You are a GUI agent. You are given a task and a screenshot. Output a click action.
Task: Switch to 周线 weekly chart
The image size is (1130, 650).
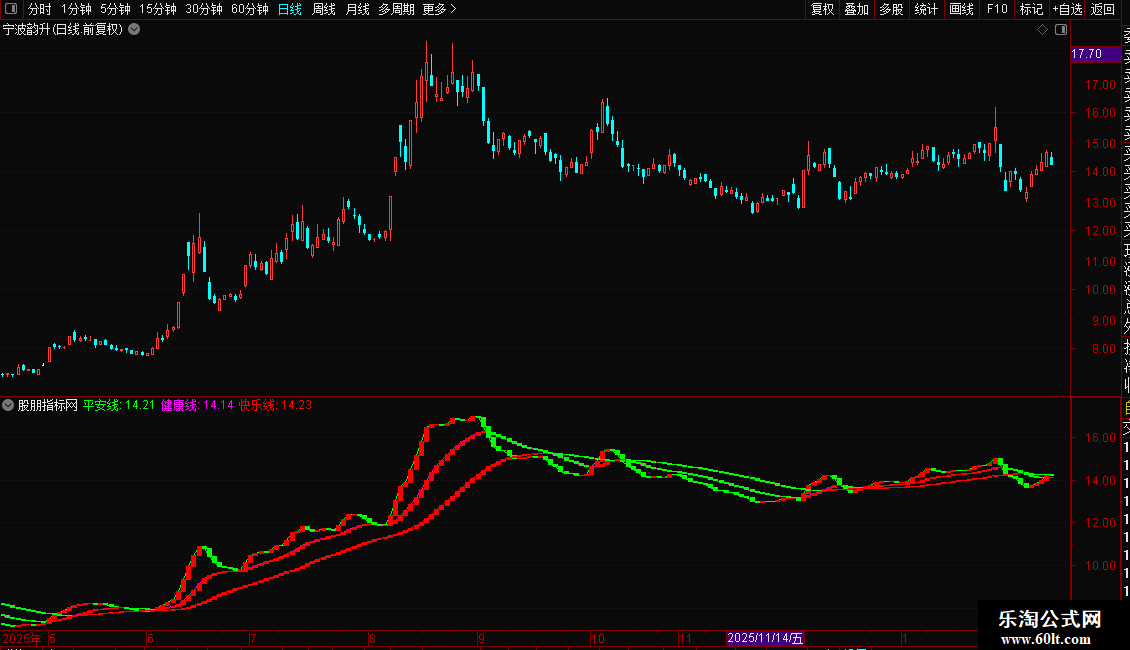pyautogui.click(x=324, y=9)
